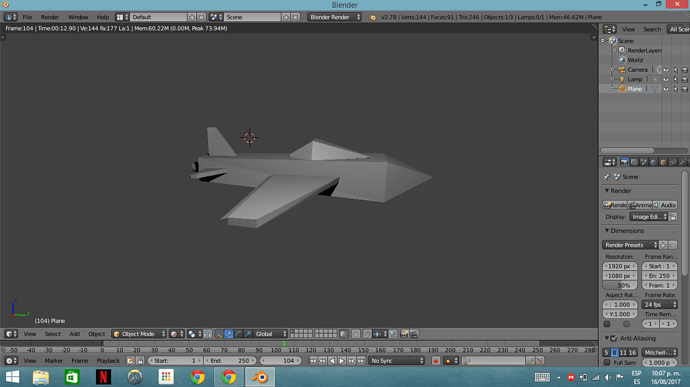Click the End frame 250 field
The image size is (690, 387).
pyautogui.click(x=229, y=361)
